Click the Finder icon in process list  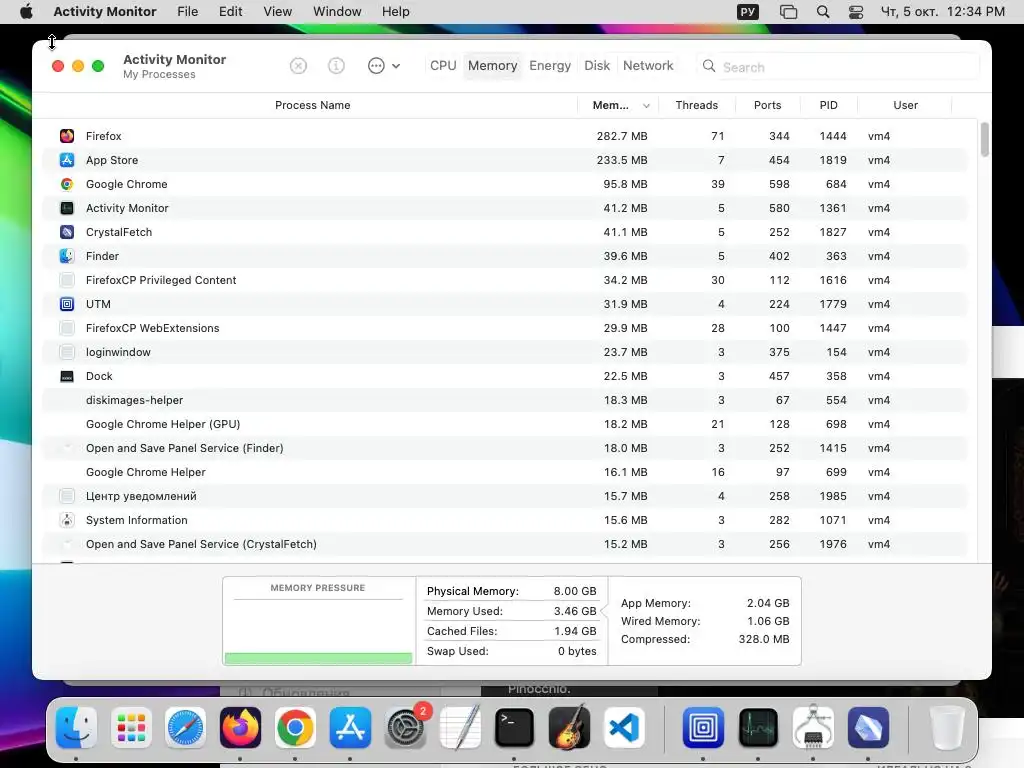[x=67, y=256]
